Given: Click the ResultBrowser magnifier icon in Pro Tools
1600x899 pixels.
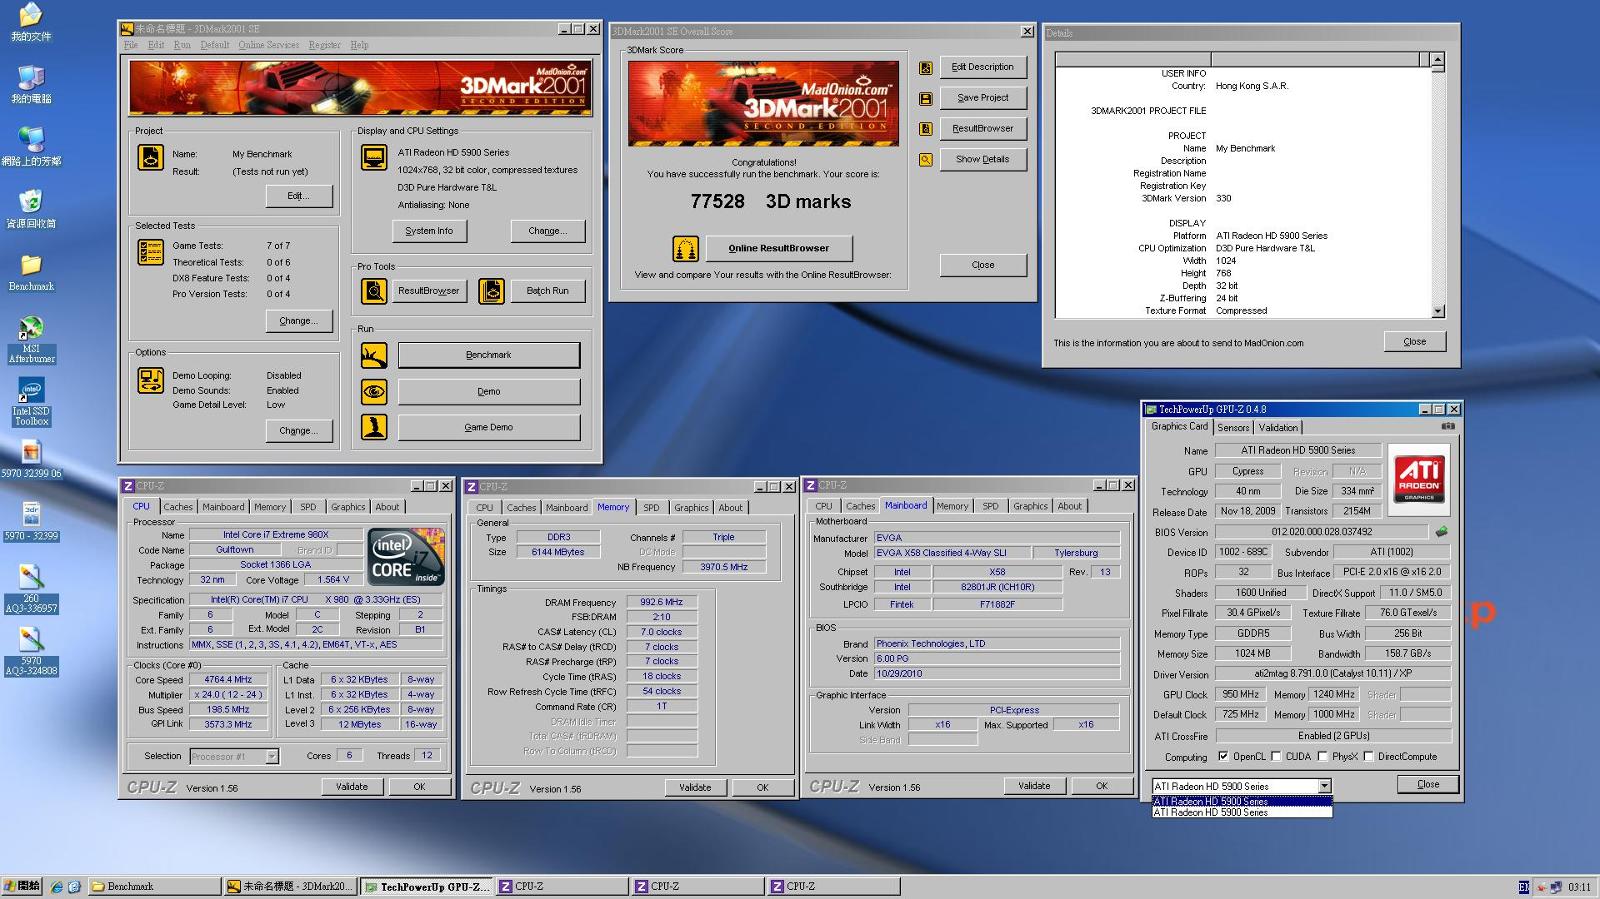Looking at the screenshot, I should (374, 291).
